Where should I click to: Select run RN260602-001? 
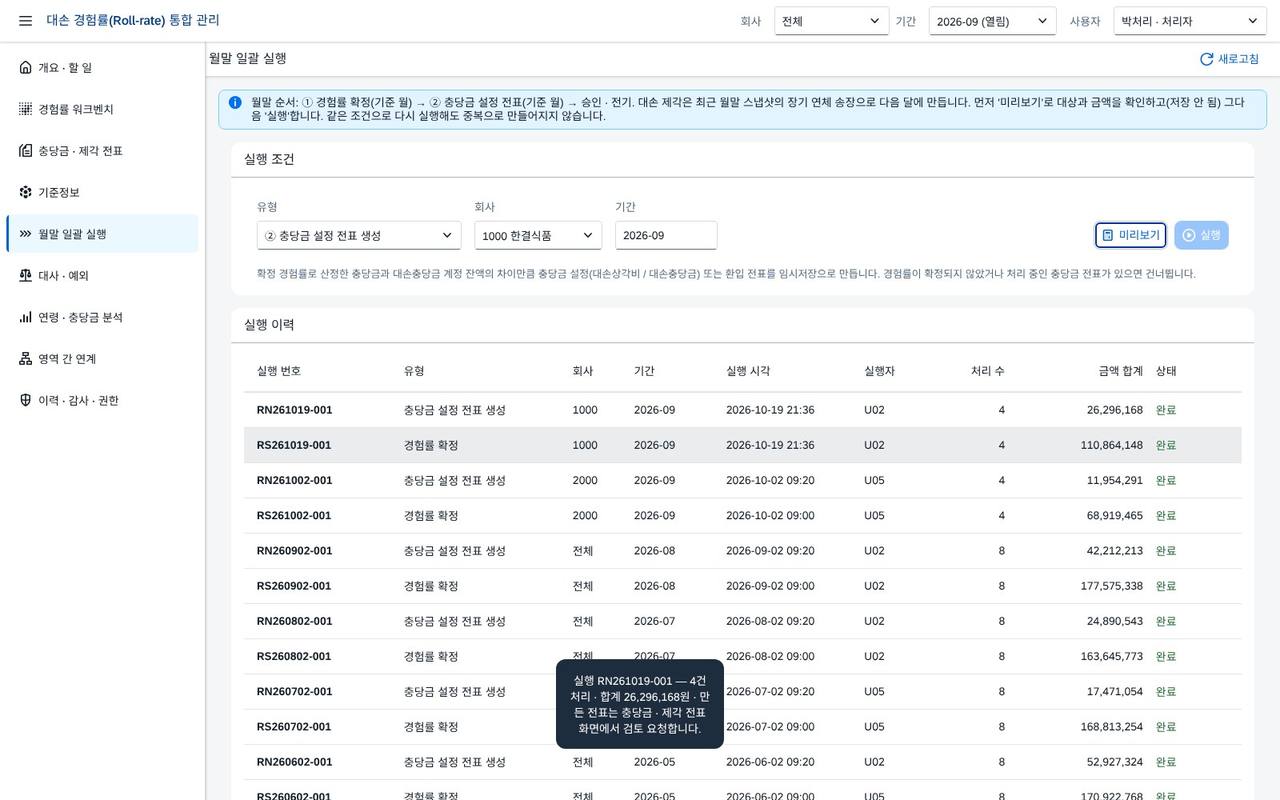(742, 762)
